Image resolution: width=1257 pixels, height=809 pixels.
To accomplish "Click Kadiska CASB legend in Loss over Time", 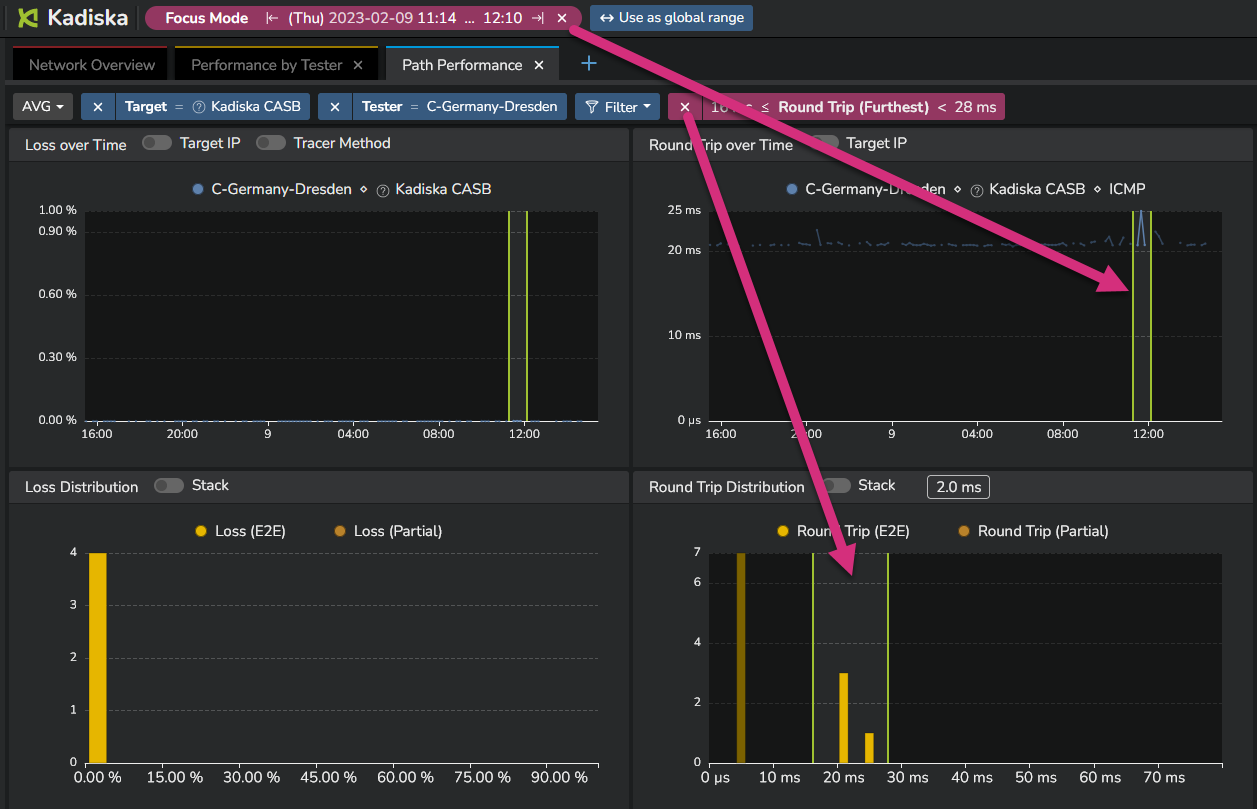I will (x=434, y=189).
